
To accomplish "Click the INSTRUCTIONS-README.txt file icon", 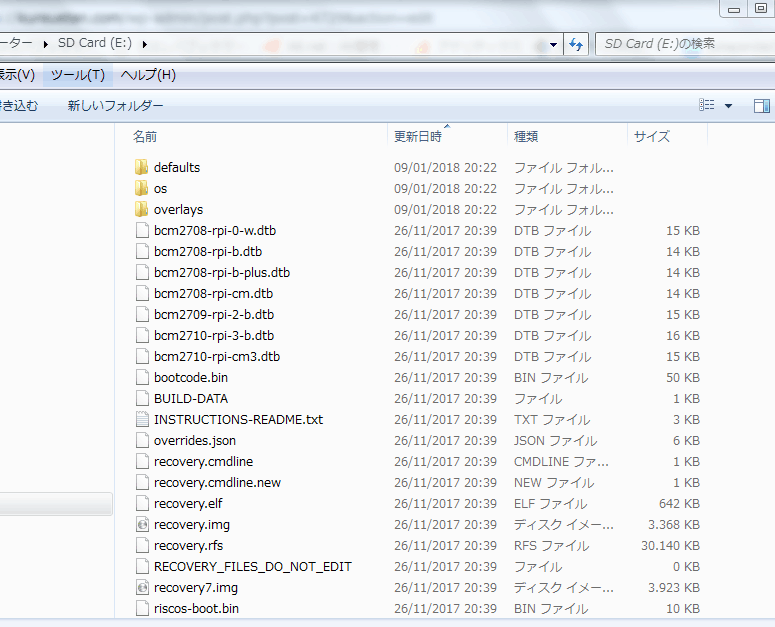I will (x=141, y=419).
